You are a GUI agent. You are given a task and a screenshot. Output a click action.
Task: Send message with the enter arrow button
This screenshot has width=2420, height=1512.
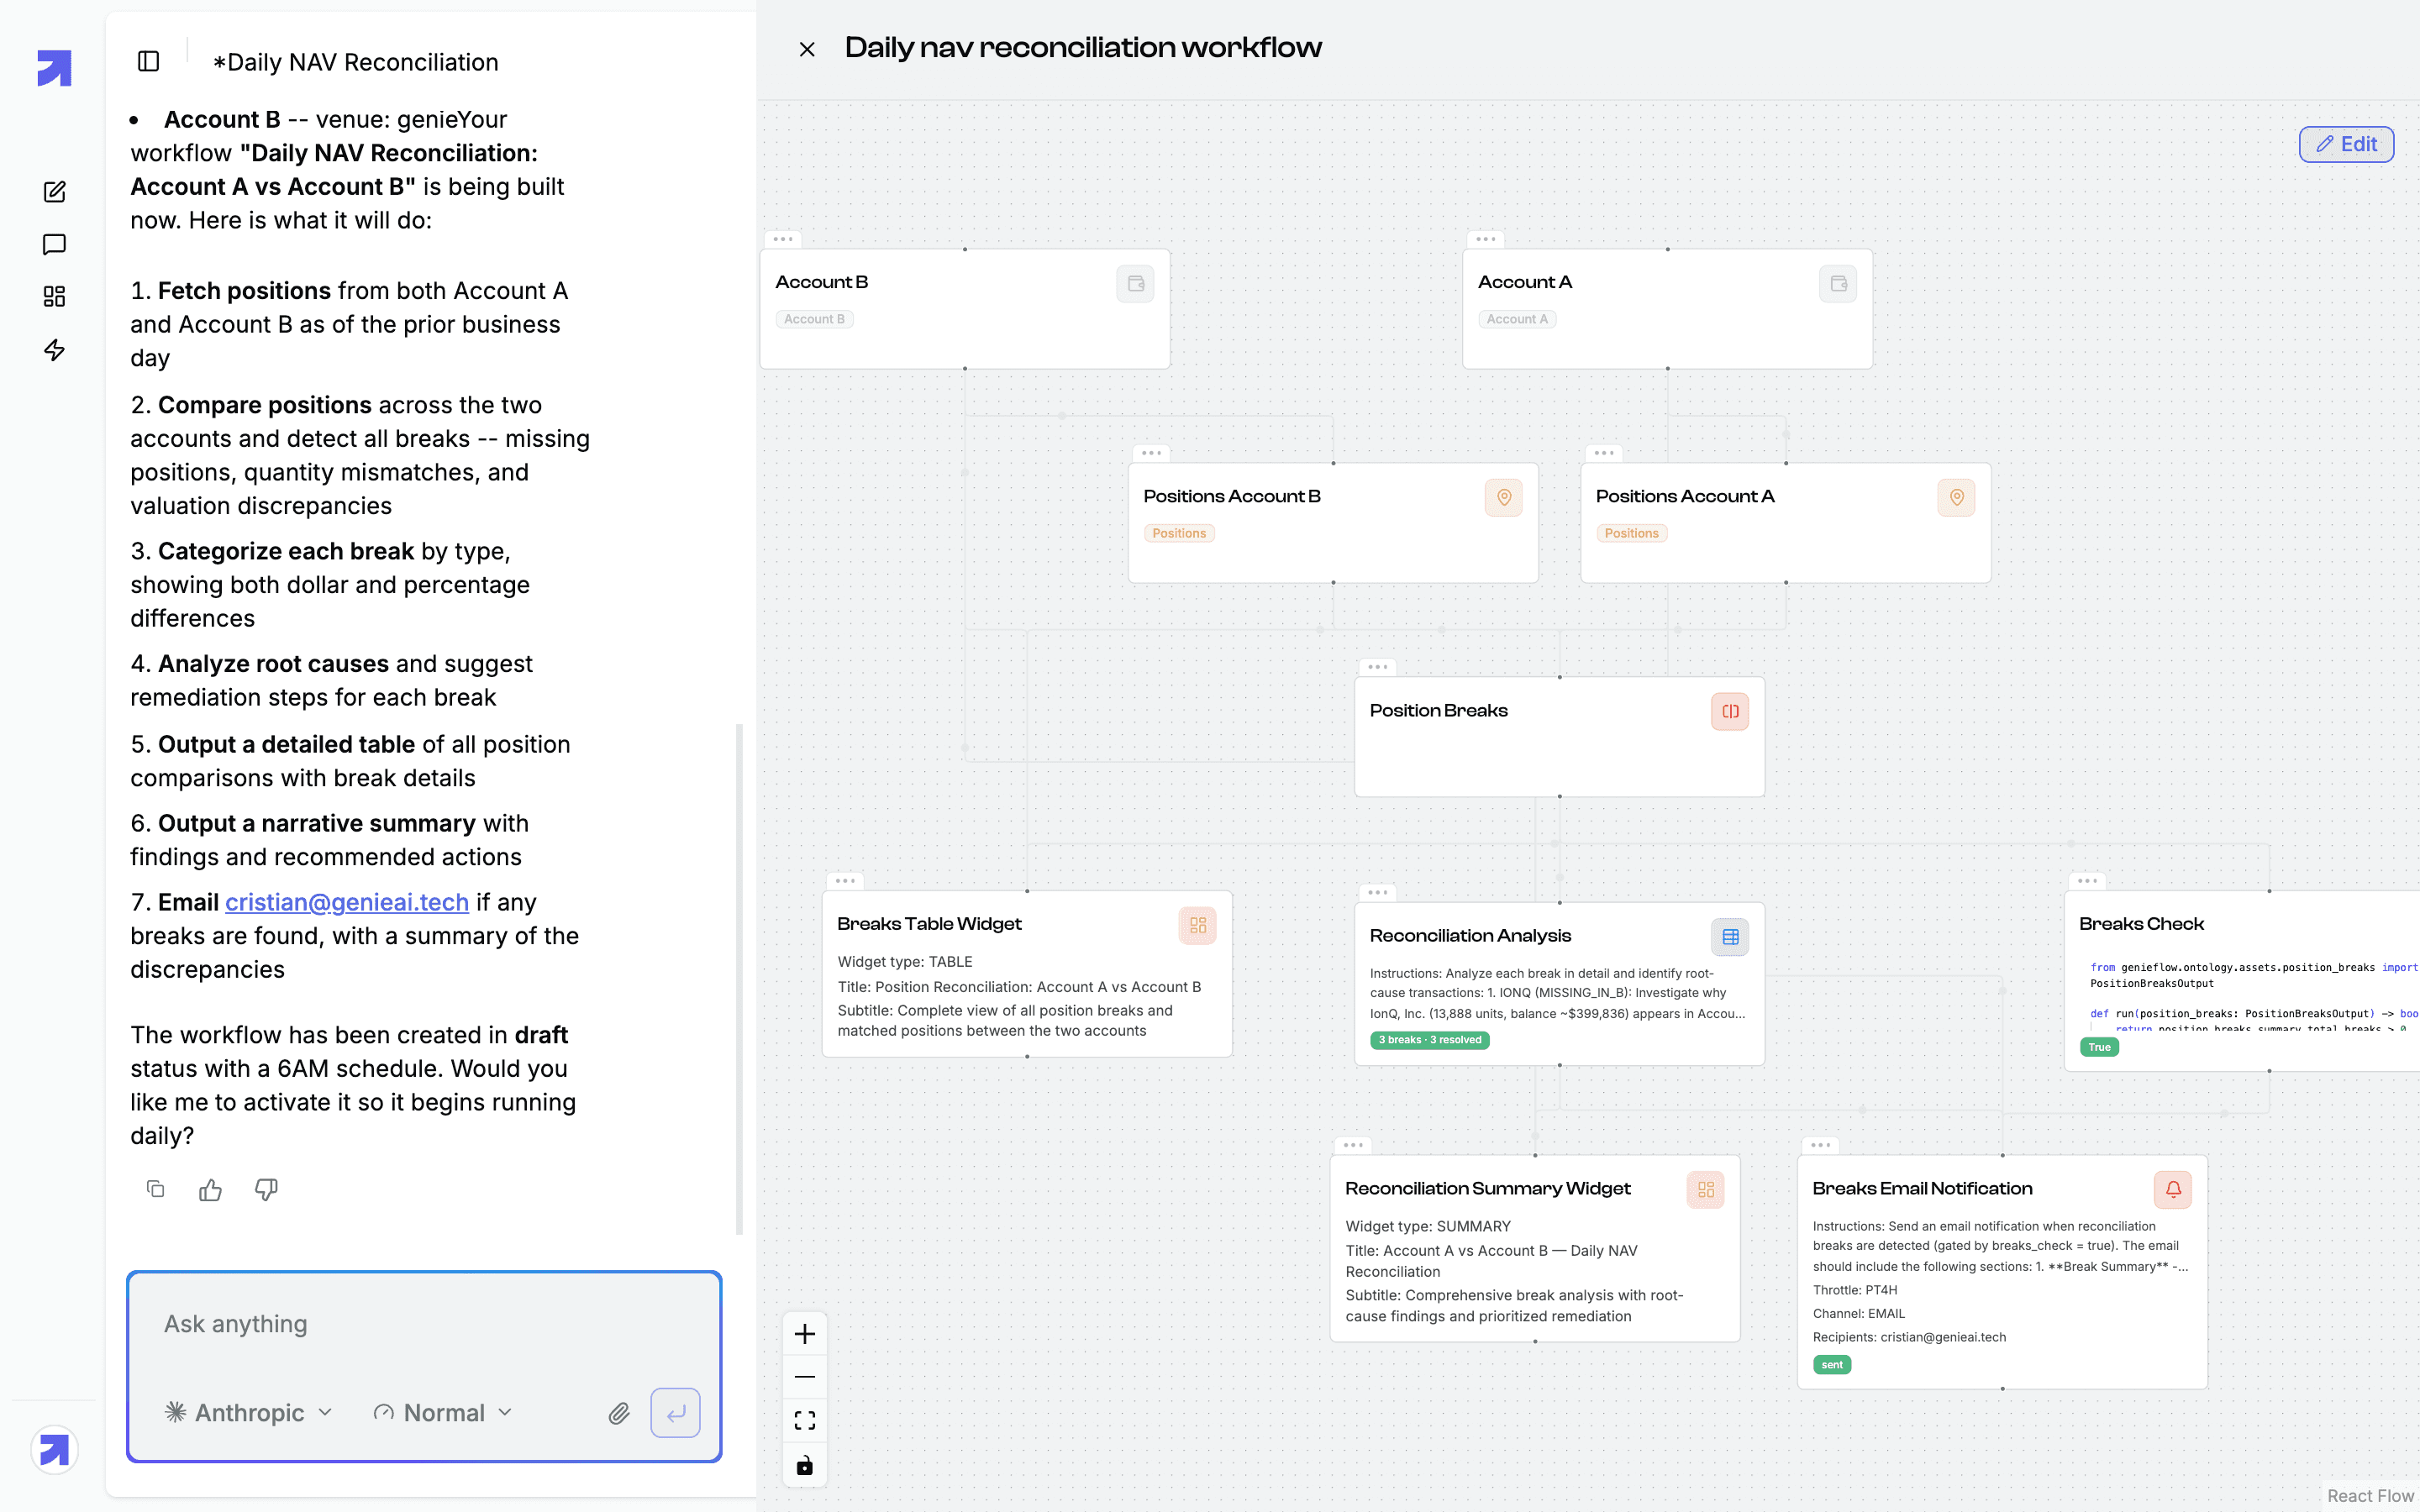[675, 1413]
